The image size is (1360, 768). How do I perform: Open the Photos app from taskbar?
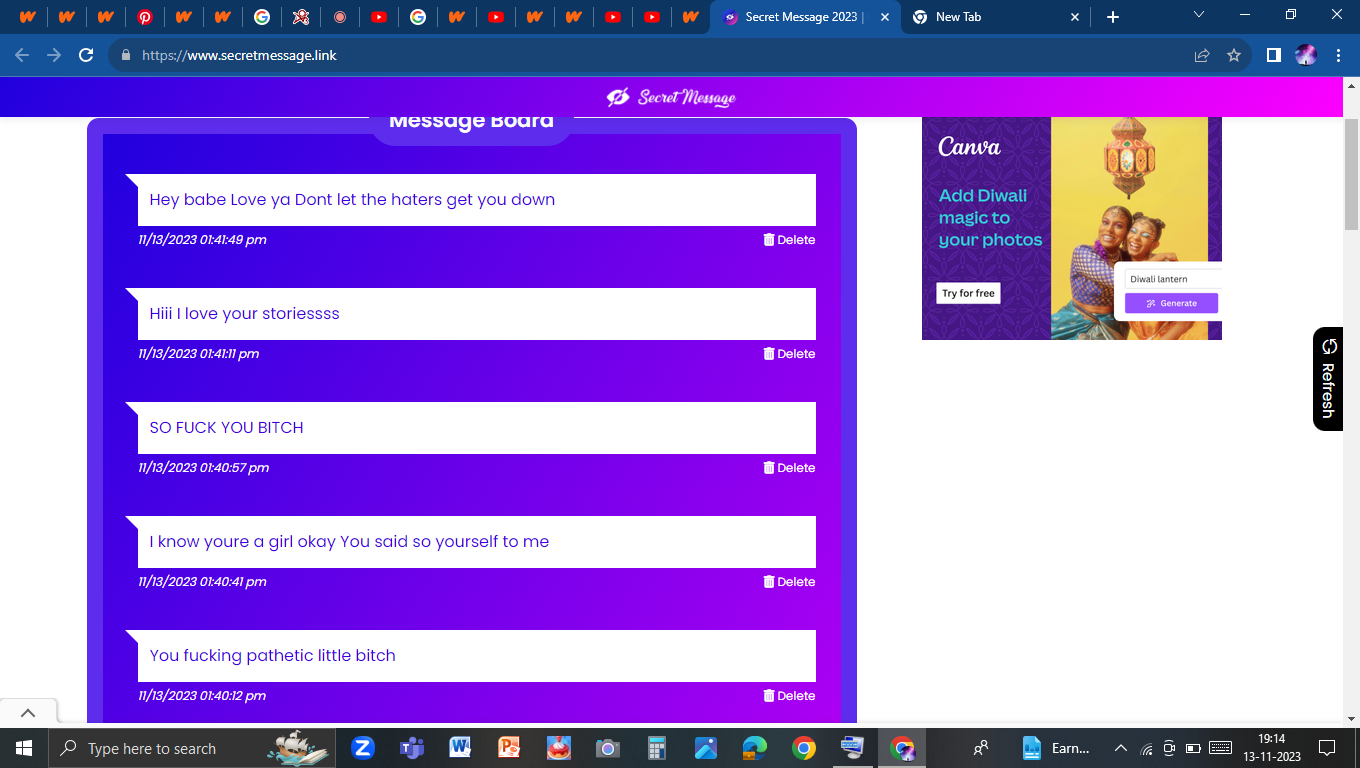click(706, 748)
